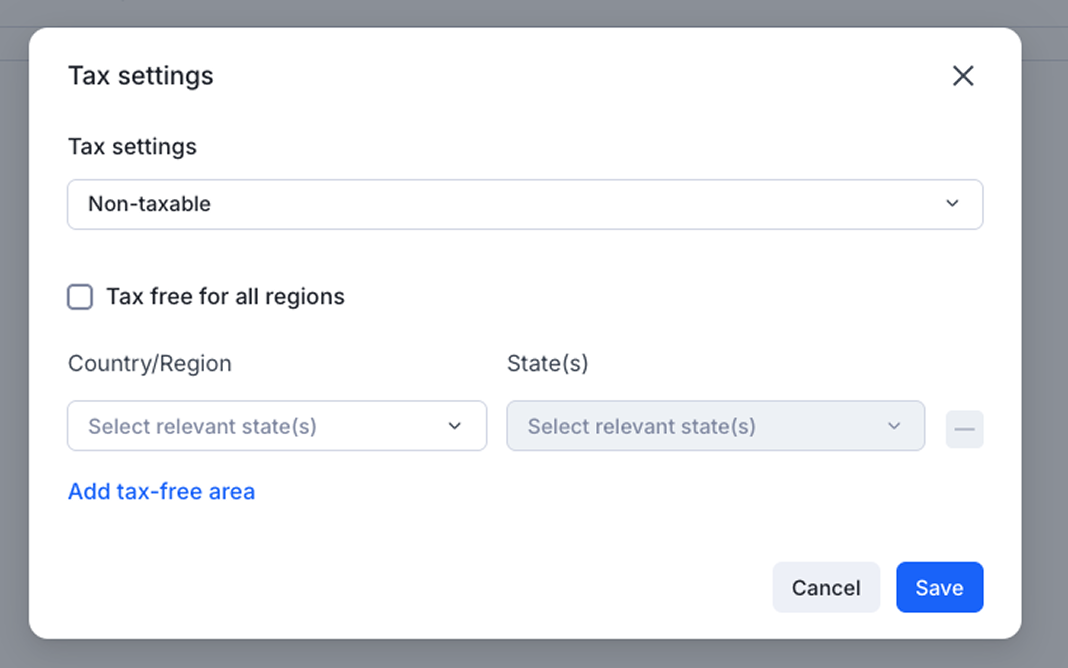1068x668 pixels.
Task: Open the Country/Region selection dropdown
Action: [276, 426]
